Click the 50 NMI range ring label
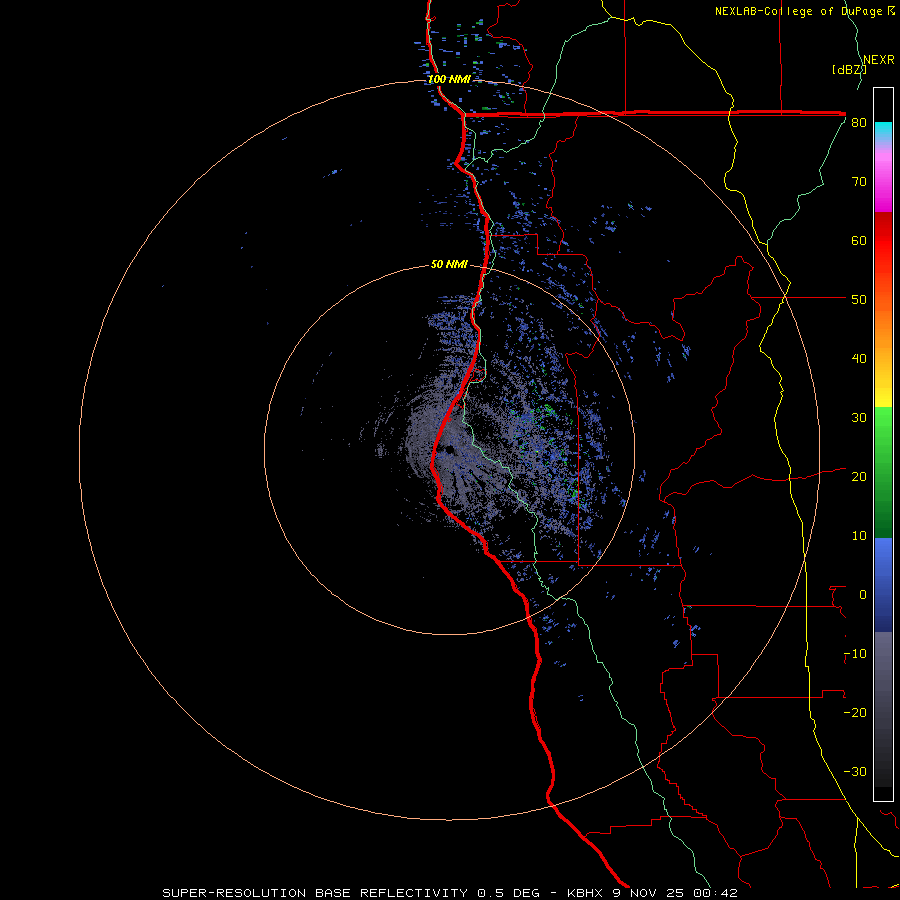 pyautogui.click(x=449, y=265)
